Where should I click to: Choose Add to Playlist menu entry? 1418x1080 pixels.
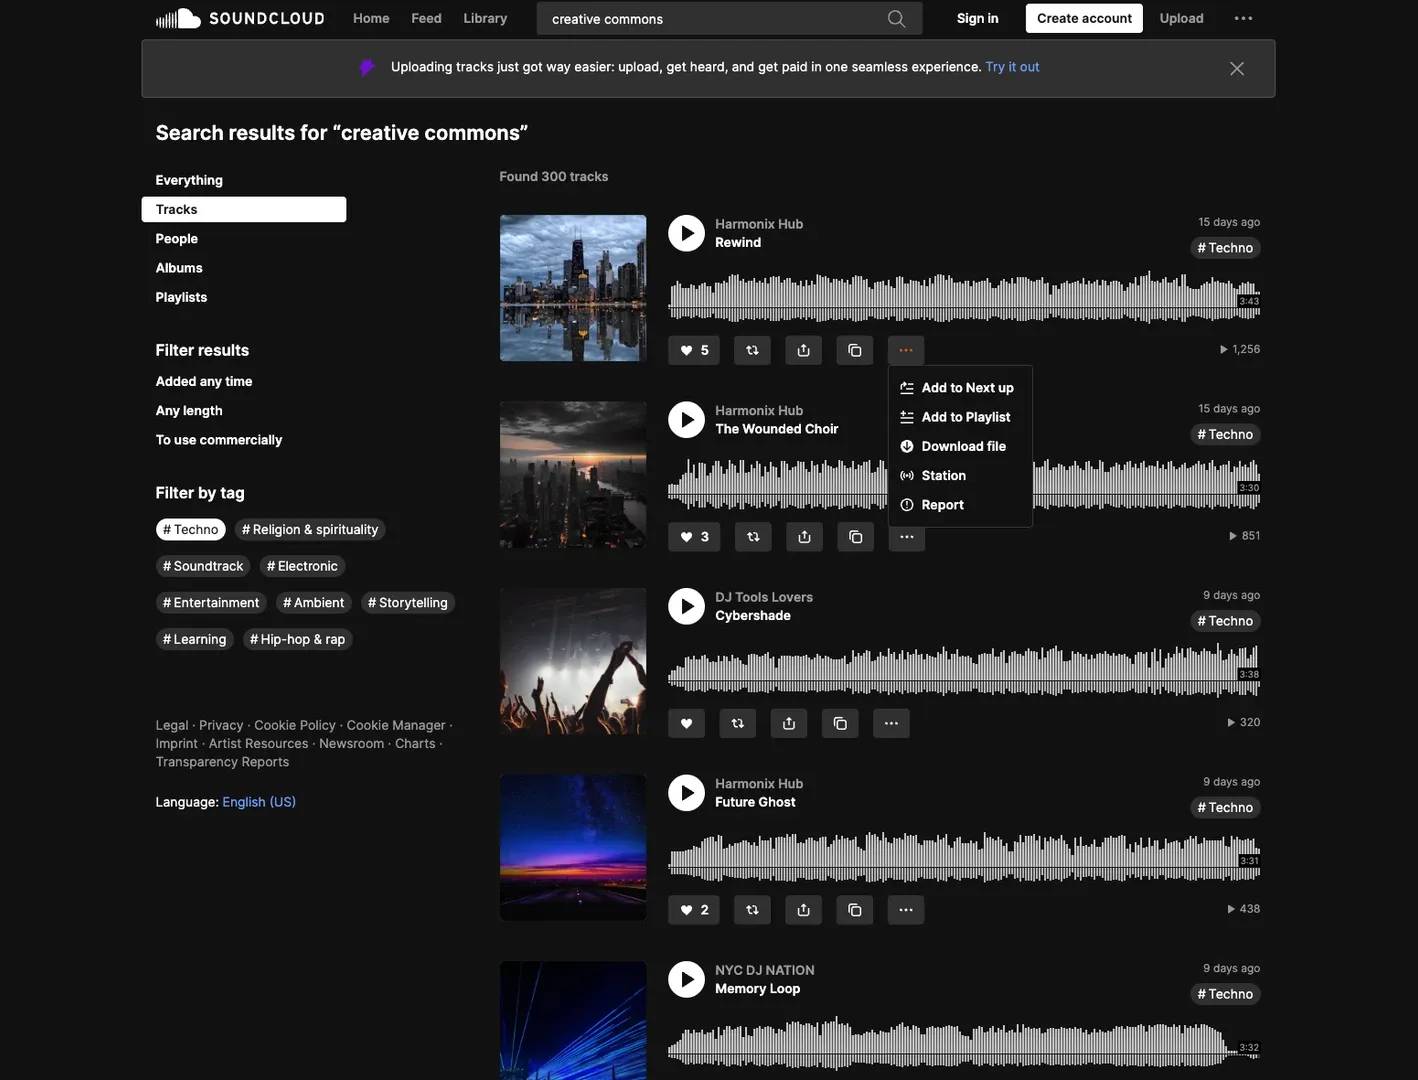pyautogui.click(x=964, y=417)
